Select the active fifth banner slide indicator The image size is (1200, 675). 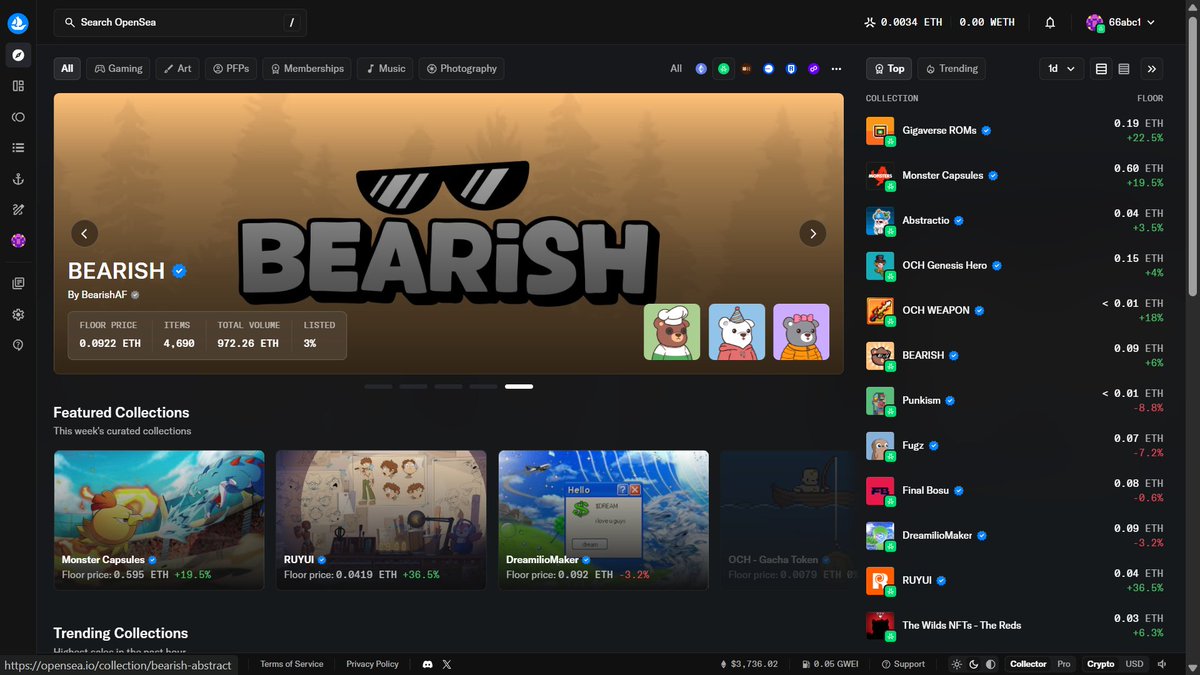[519, 386]
